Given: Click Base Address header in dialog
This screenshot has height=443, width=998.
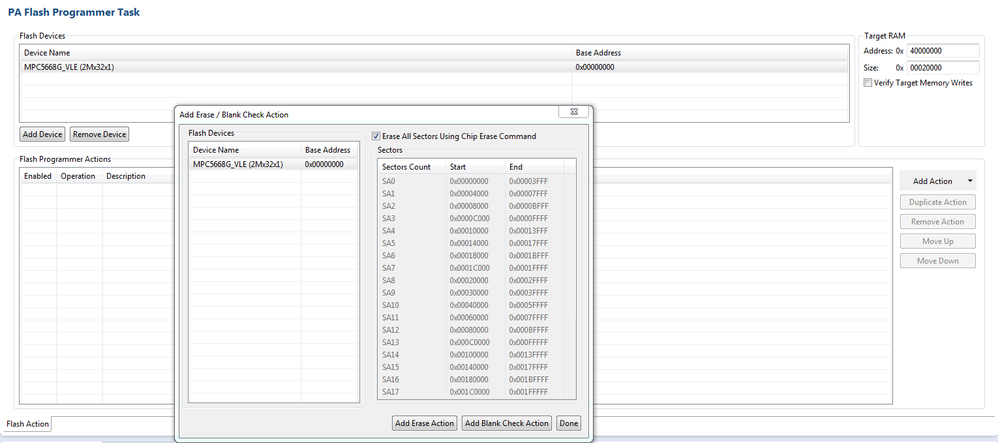Looking at the screenshot, I should pyautogui.click(x=330, y=150).
